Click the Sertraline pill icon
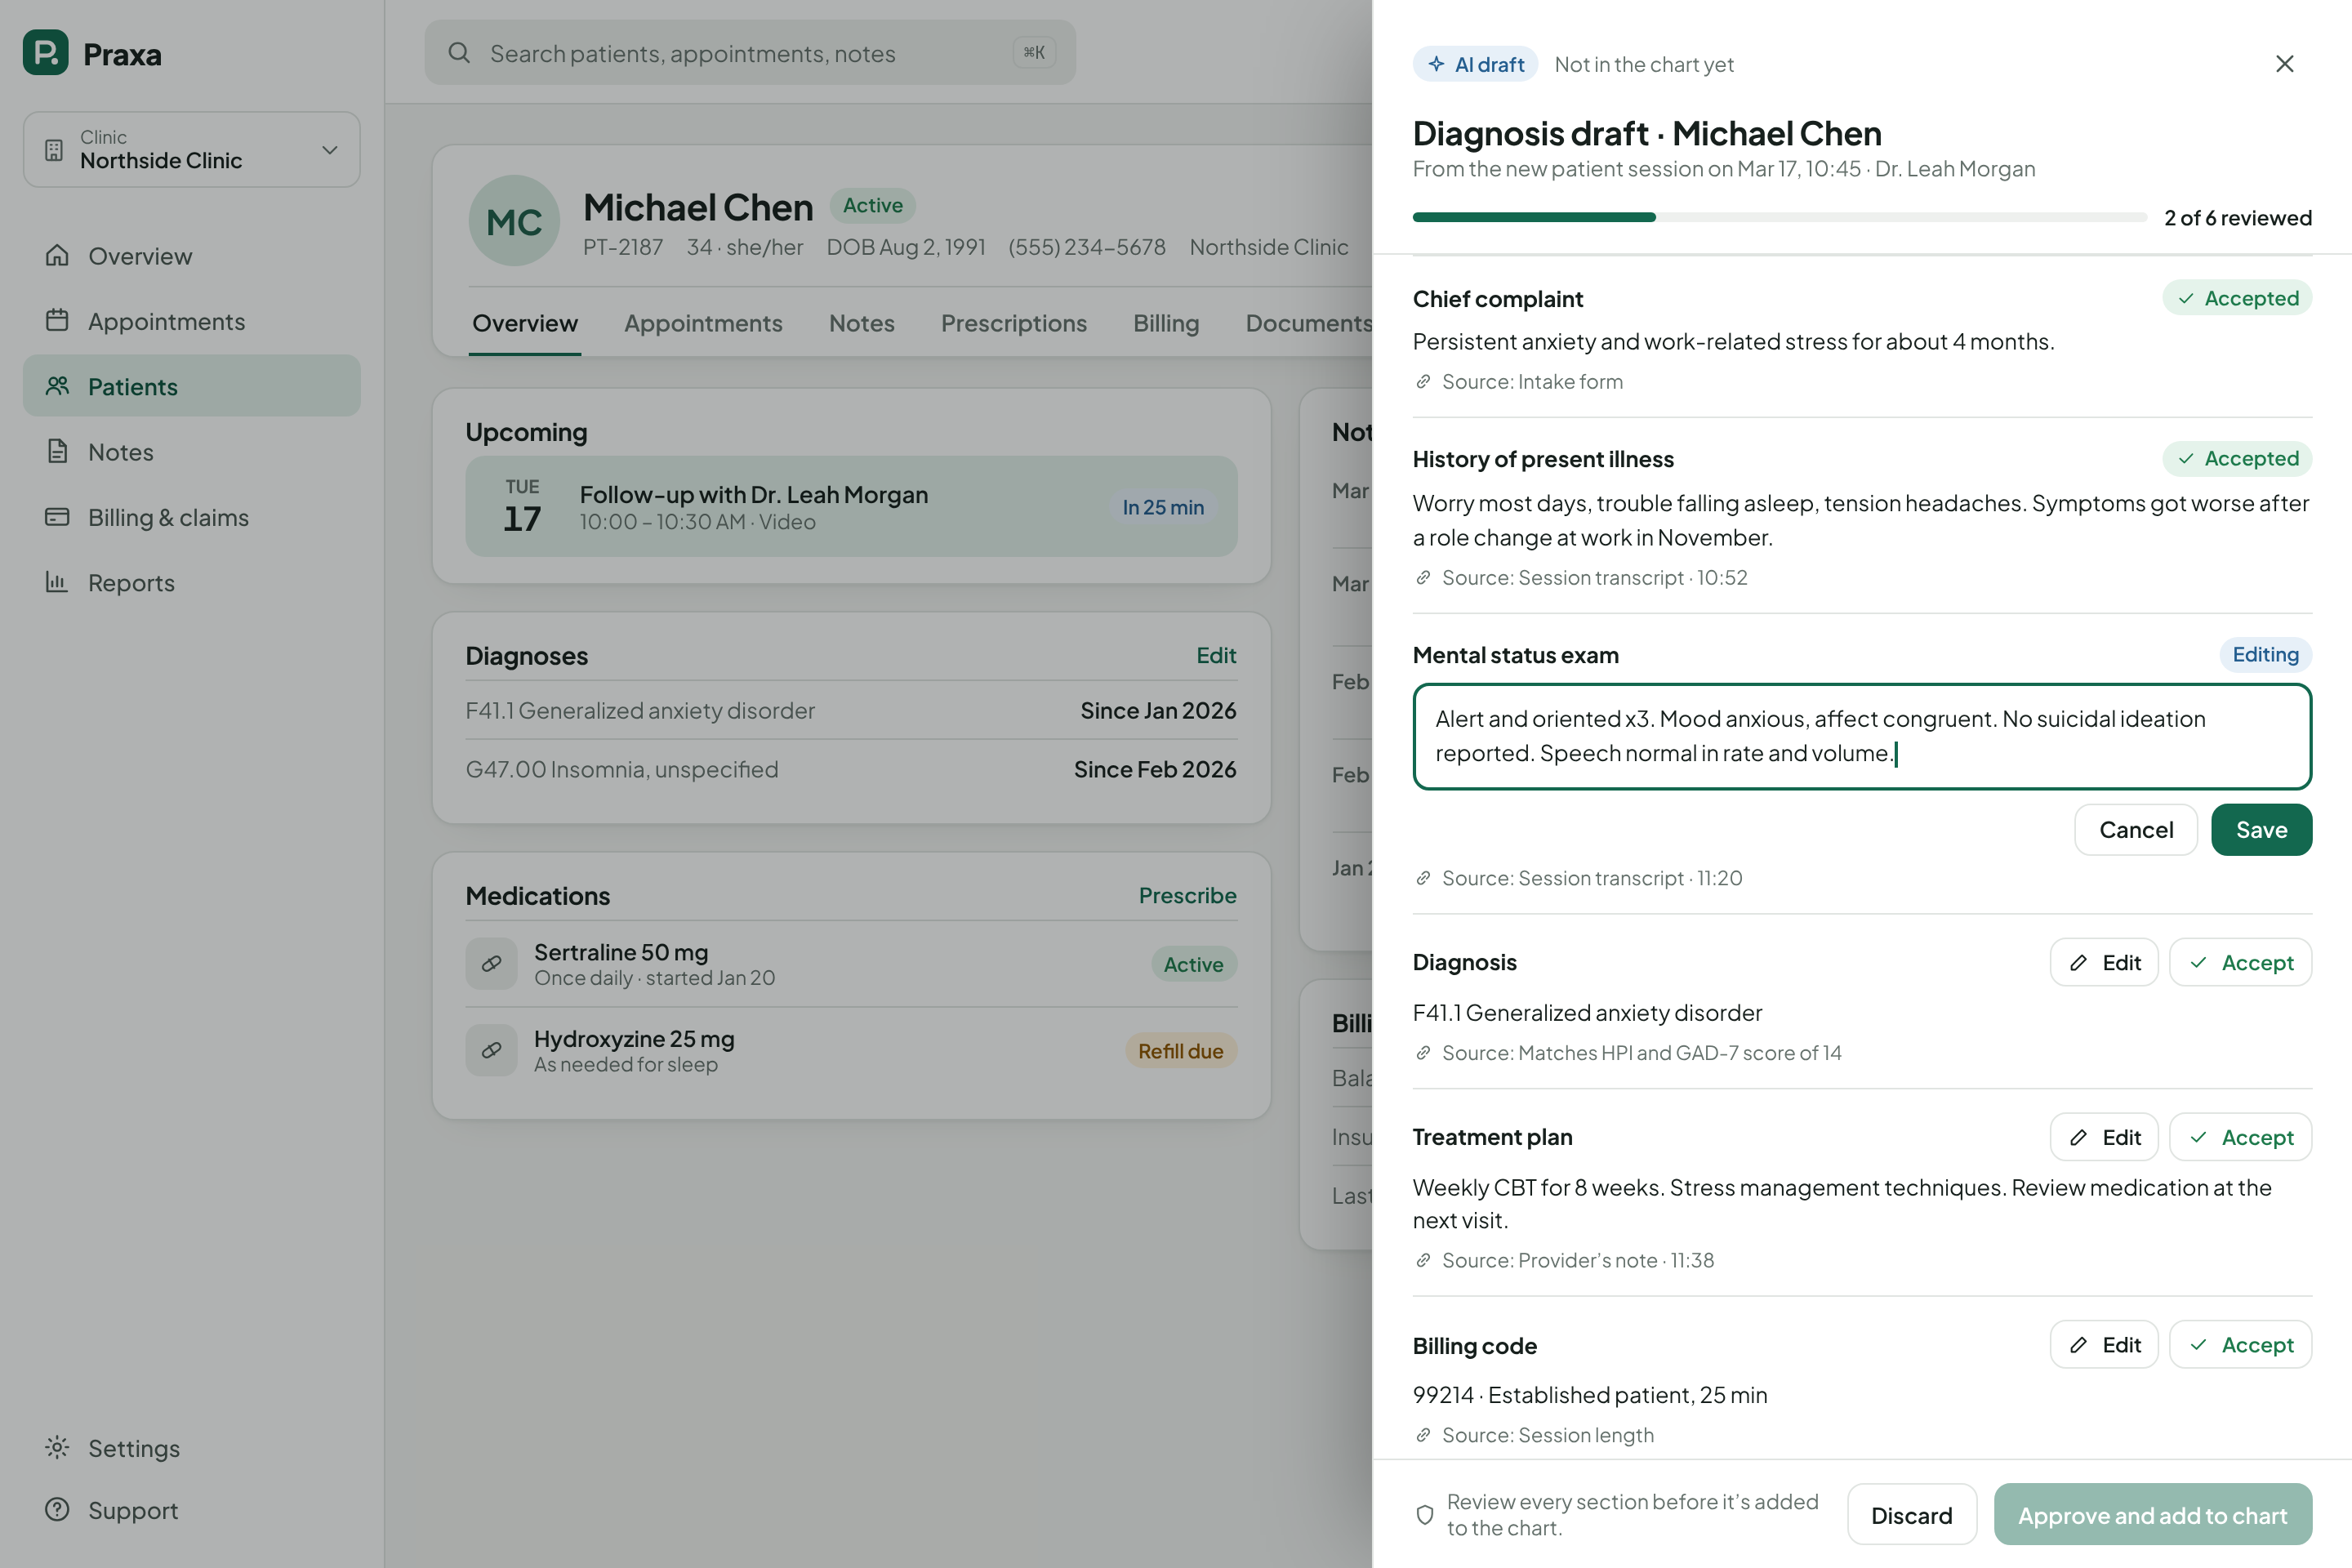This screenshot has width=2352, height=1568. click(x=491, y=964)
